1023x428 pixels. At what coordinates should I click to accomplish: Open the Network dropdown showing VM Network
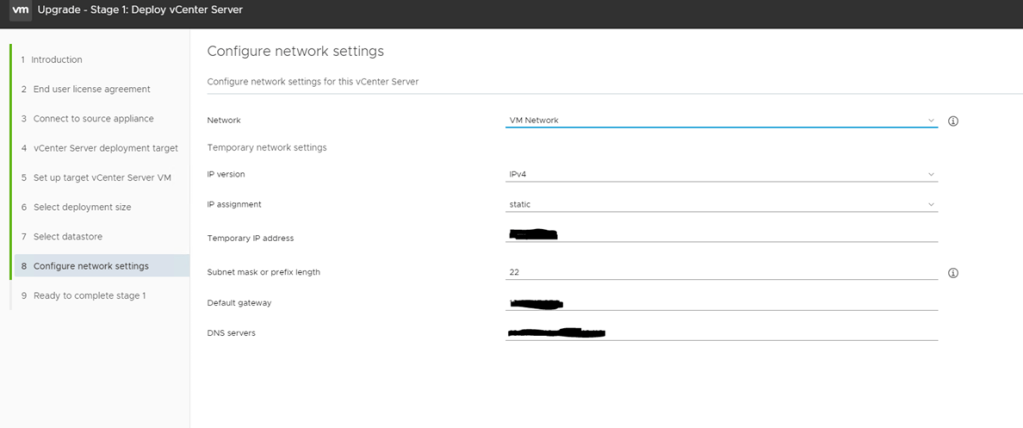[x=721, y=120]
